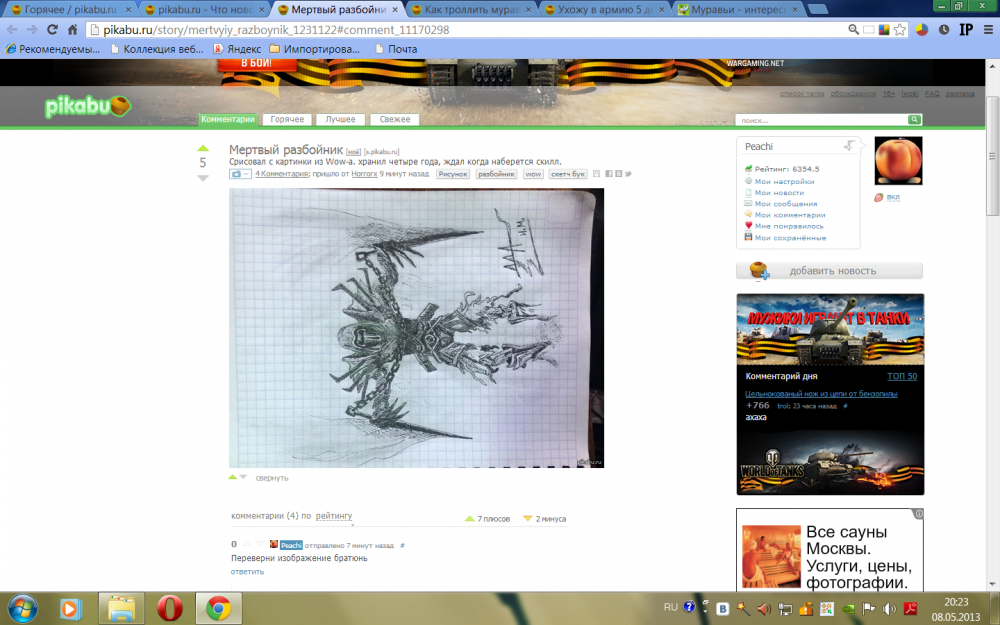Open the Горячее site tab
Screen dimensions: 1000x625
coord(287,119)
